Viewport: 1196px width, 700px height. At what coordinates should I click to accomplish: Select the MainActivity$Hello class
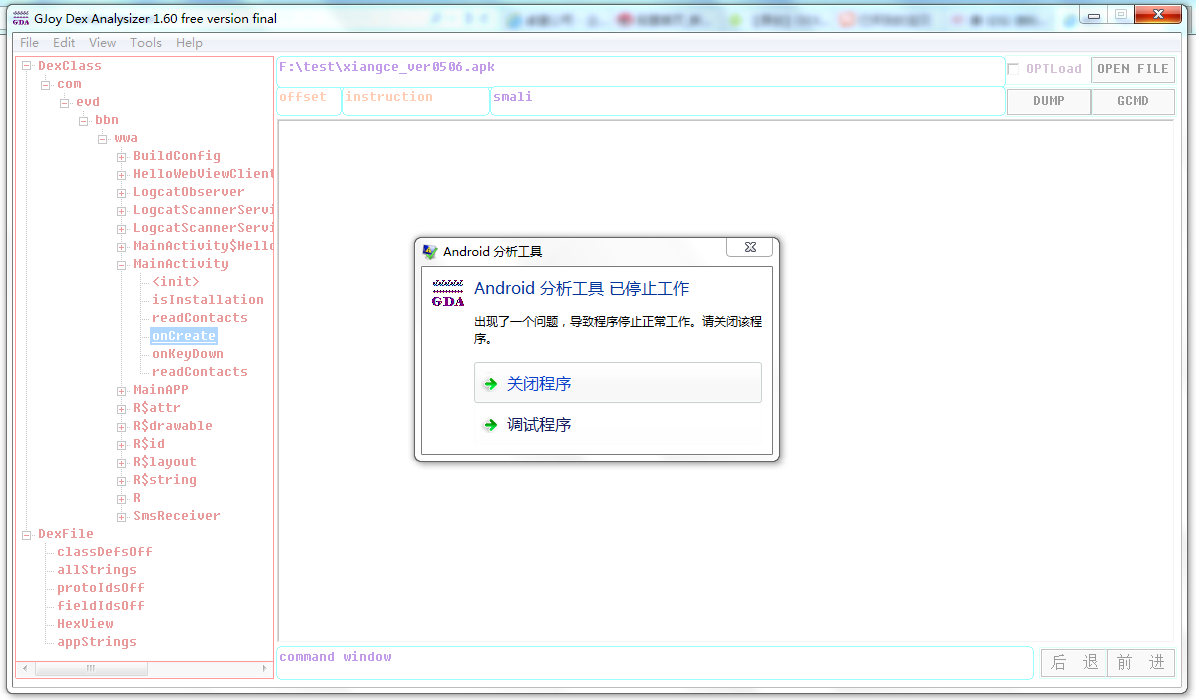pos(202,246)
